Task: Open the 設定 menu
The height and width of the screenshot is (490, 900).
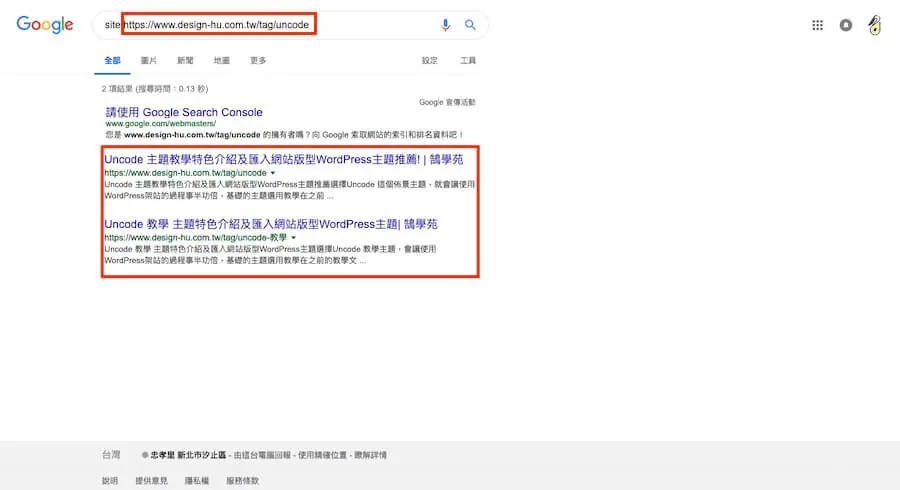Action: pos(429,60)
